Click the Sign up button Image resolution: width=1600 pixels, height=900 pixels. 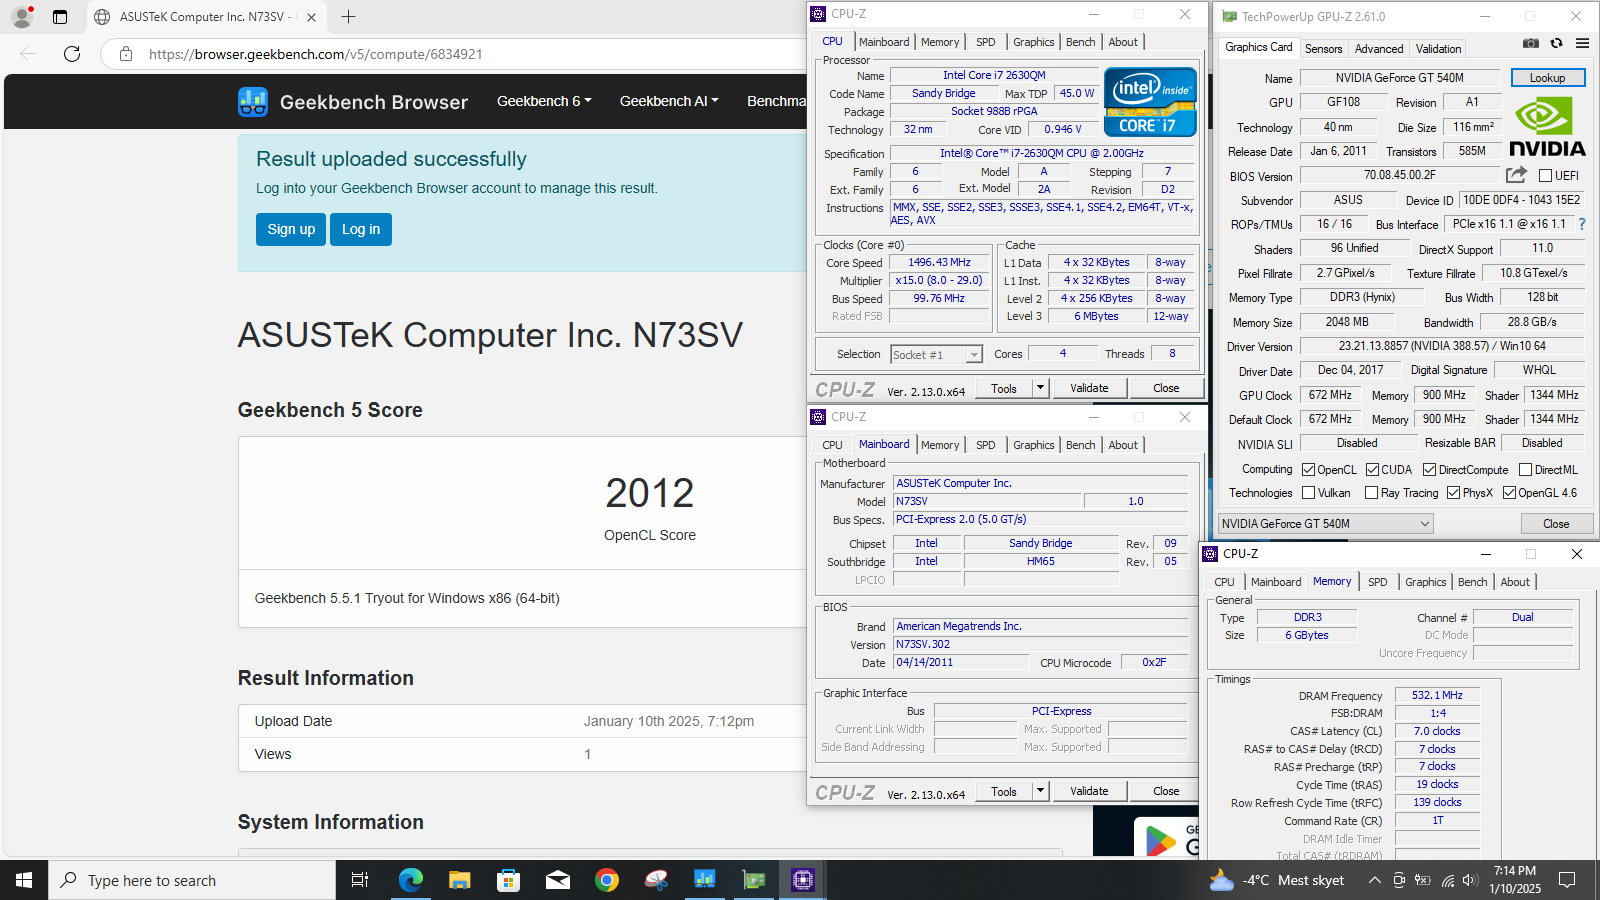tap(291, 229)
